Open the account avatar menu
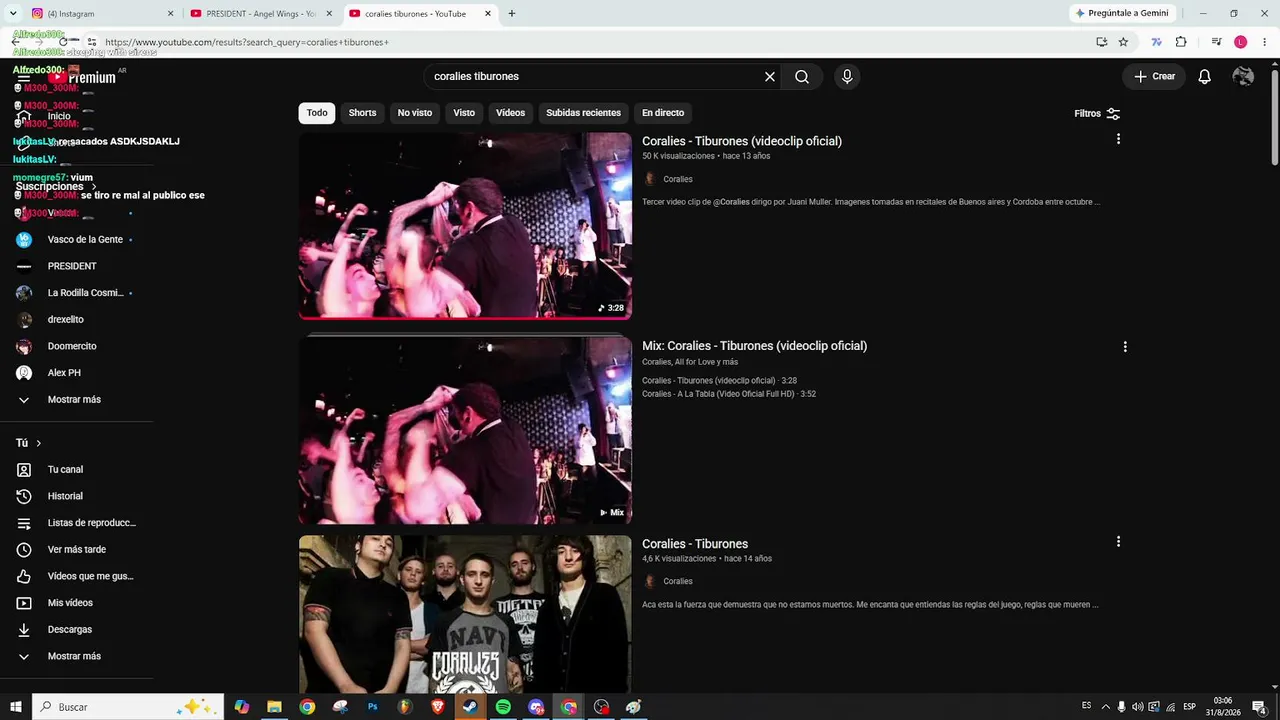 [1243, 77]
